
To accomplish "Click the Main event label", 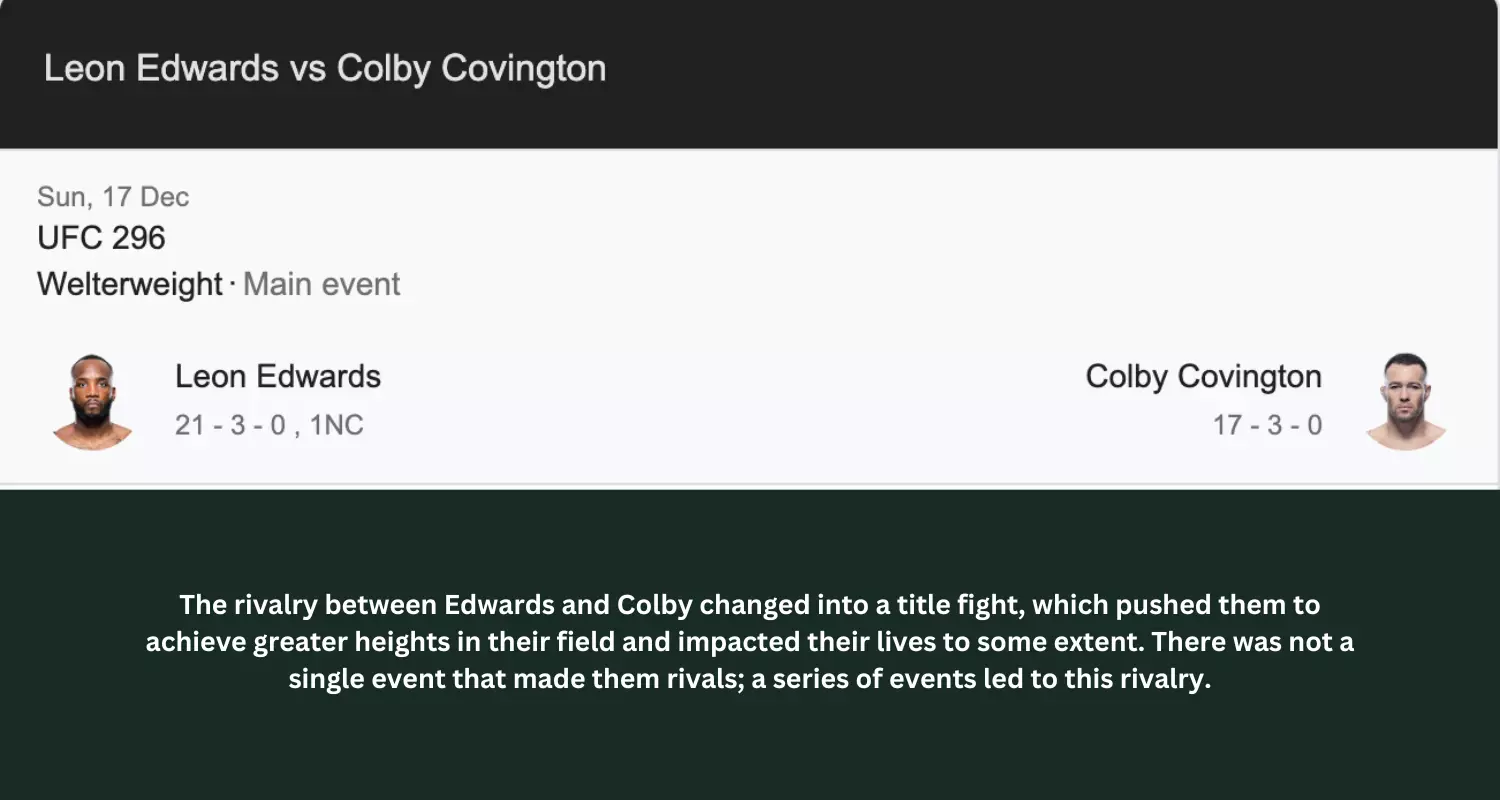I will click(x=322, y=285).
